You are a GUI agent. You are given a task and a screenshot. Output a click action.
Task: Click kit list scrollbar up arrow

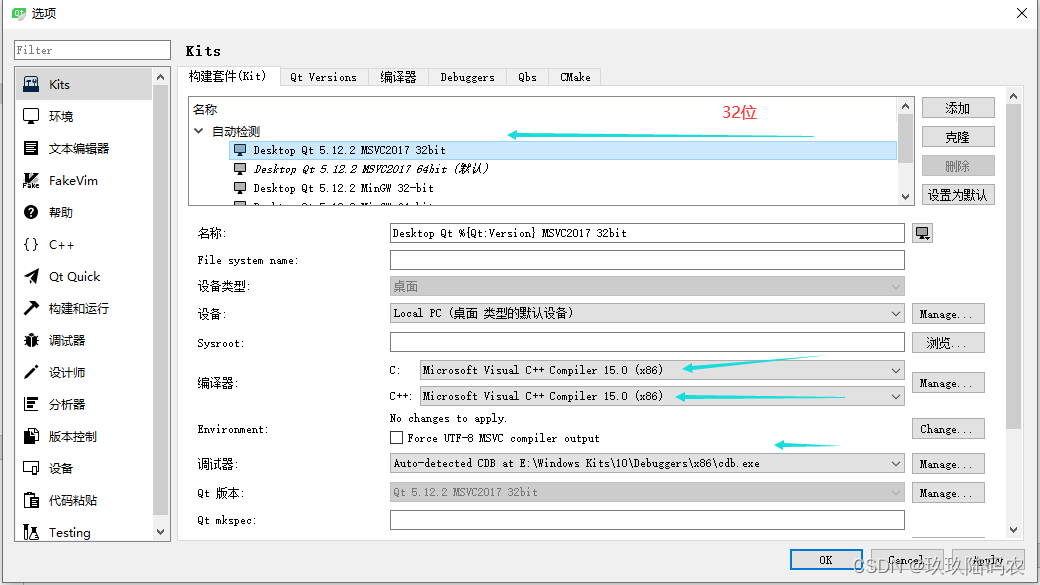pyautogui.click(x=905, y=105)
